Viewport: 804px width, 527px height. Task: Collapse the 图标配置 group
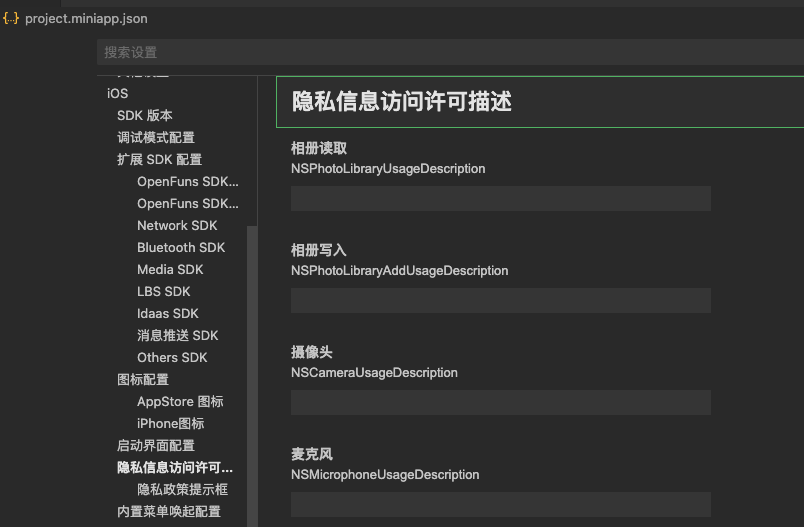[x=143, y=379]
